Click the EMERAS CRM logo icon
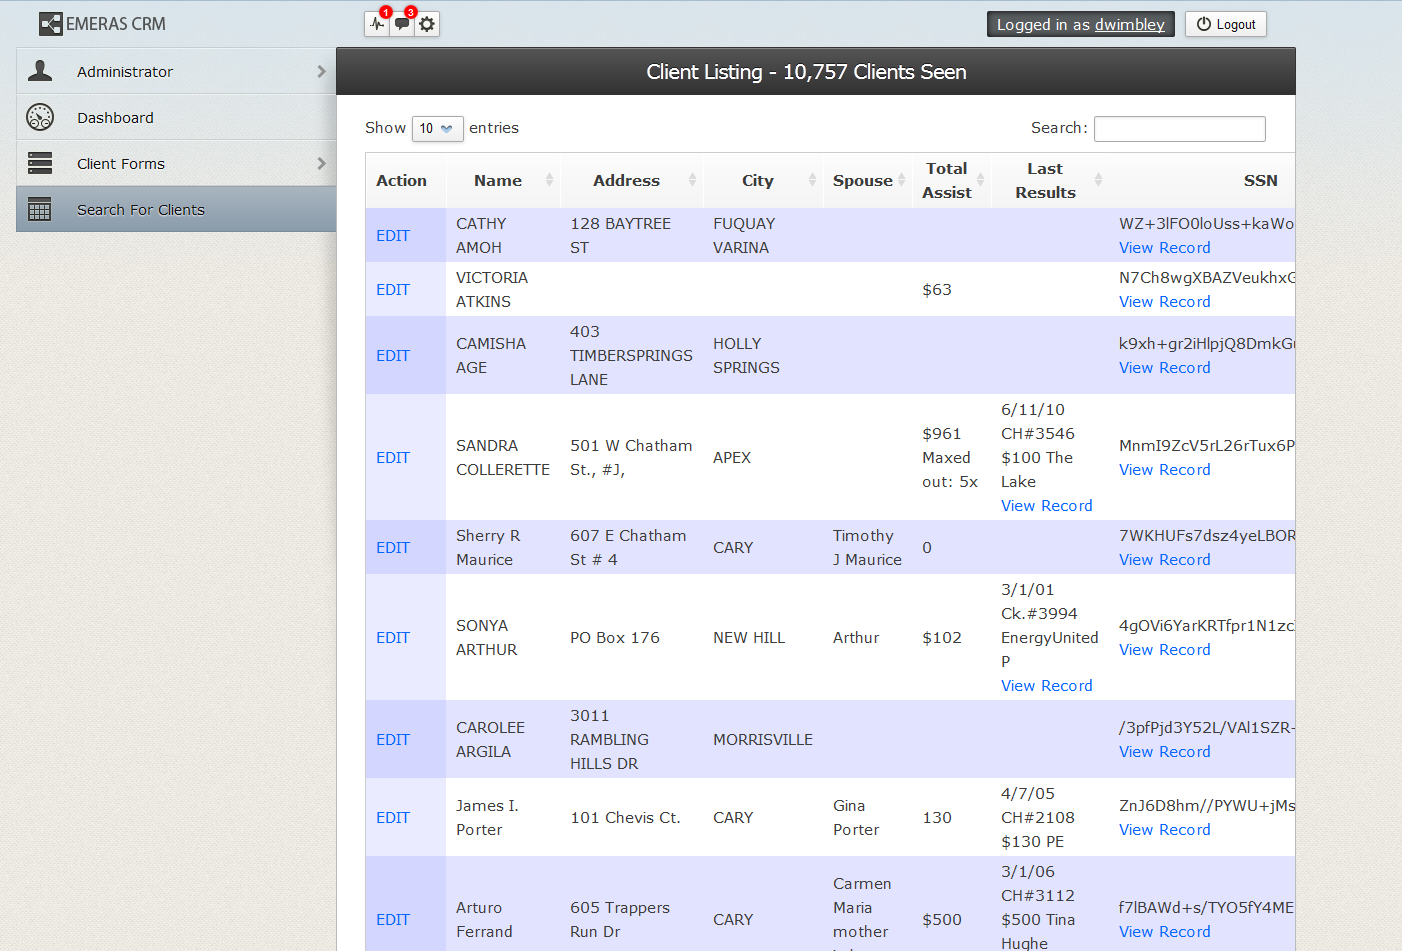Viewport: 1402px width, 951px height. [x=50, y=24]
